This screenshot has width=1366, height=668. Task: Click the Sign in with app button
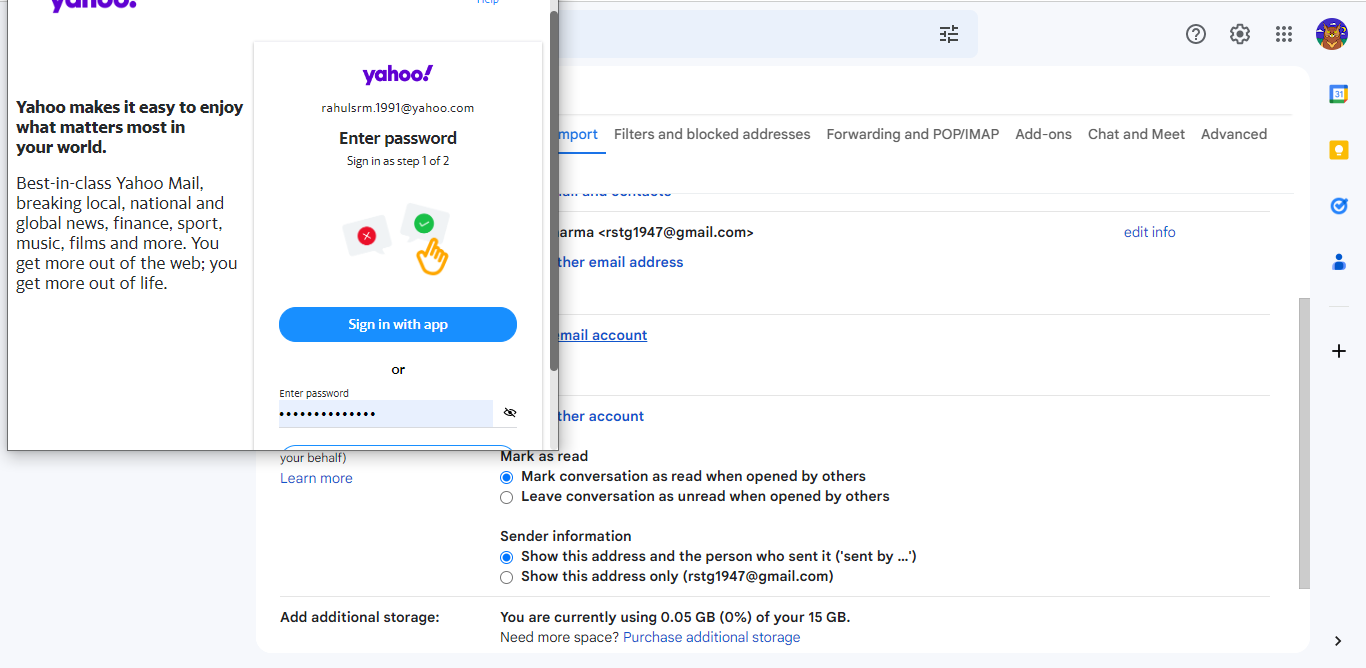(398, 324)
